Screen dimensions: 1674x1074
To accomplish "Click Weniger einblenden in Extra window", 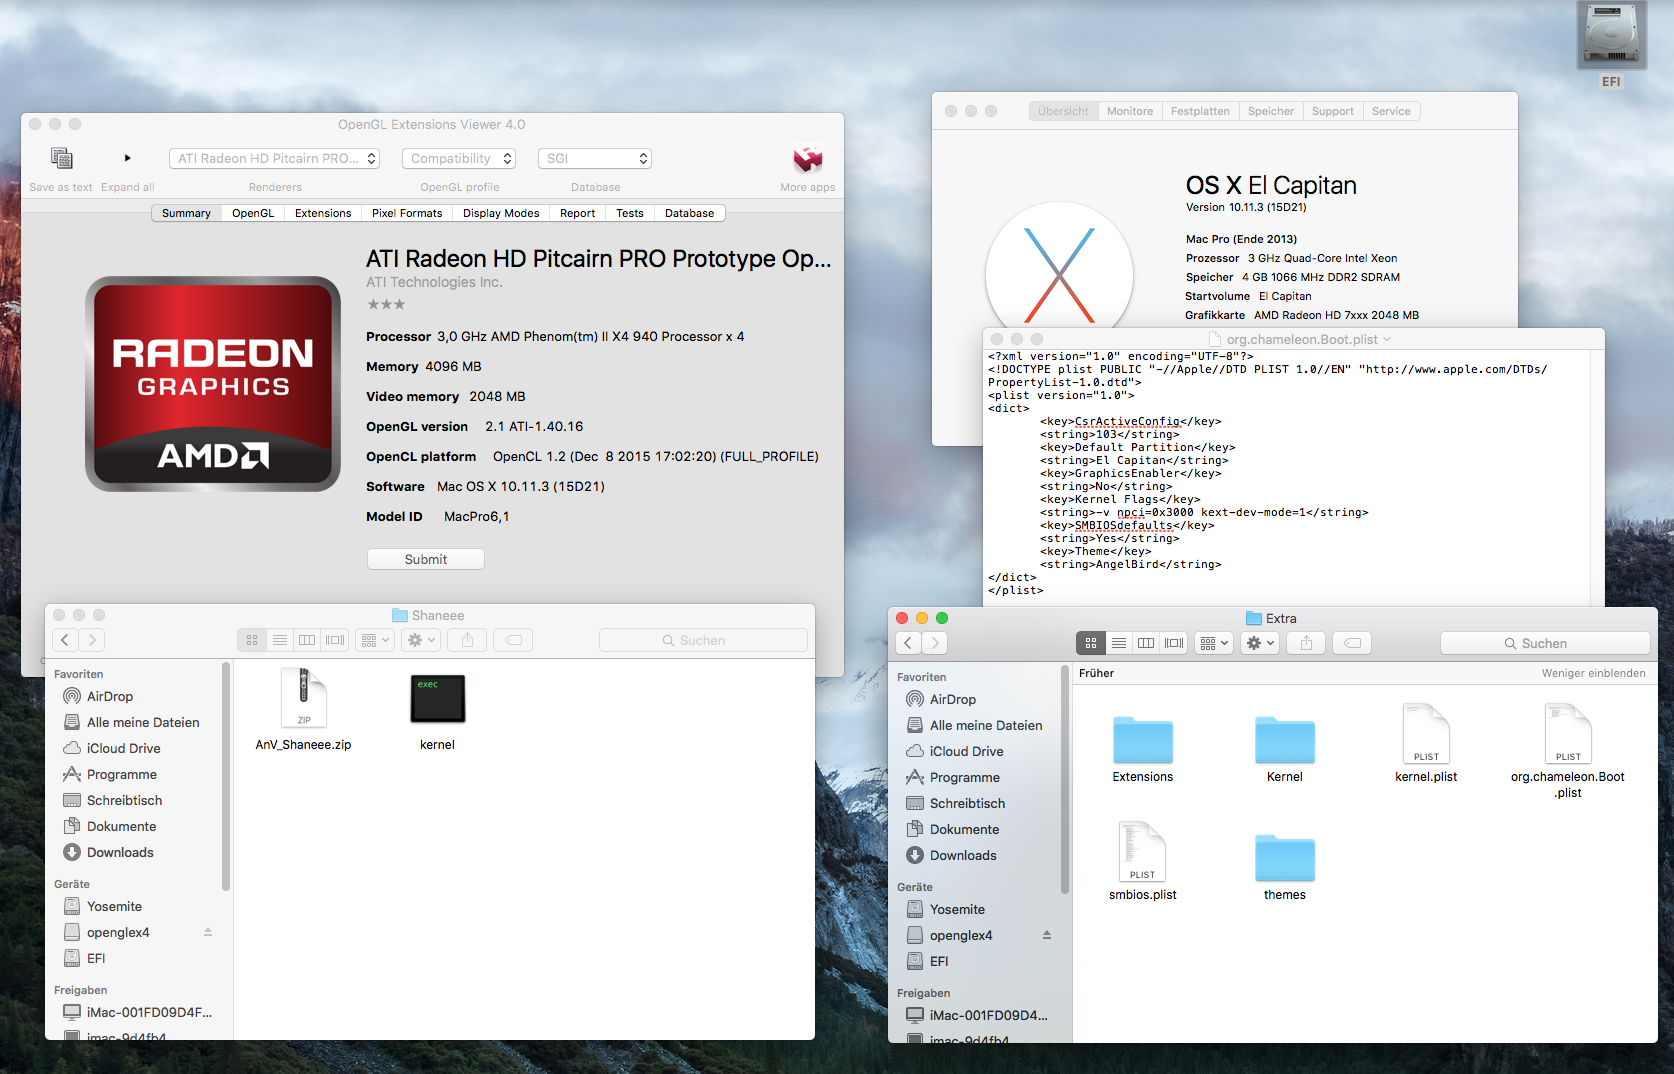I will coord(1593,673).
